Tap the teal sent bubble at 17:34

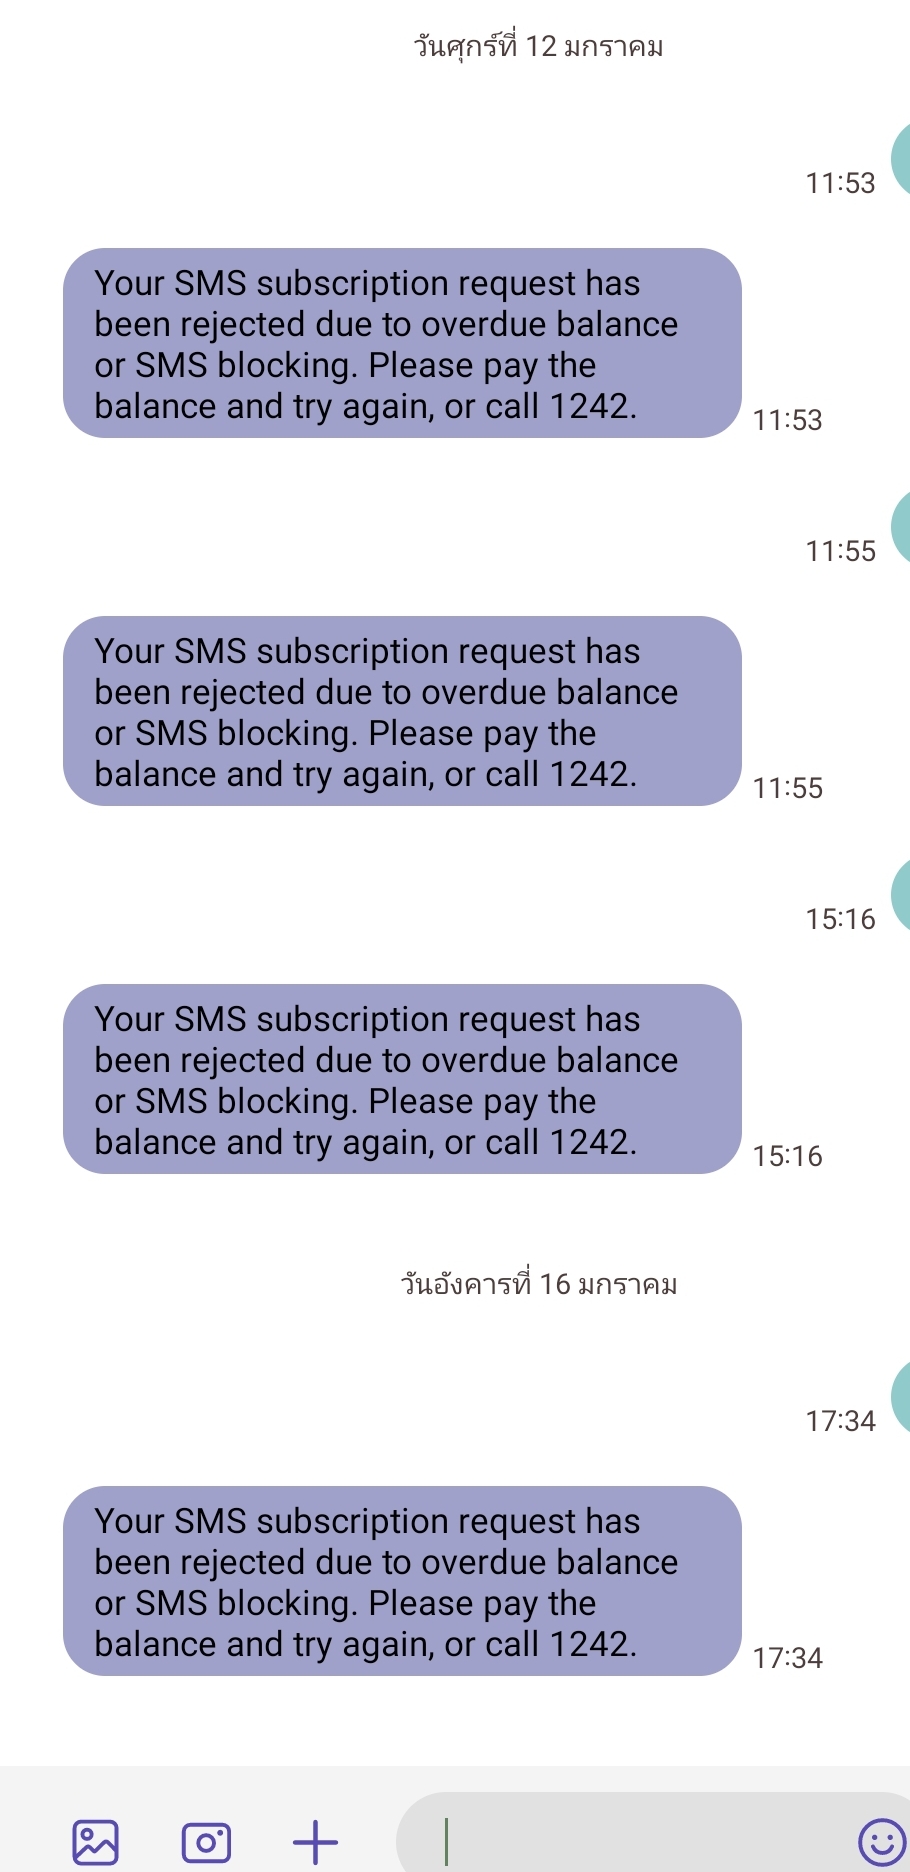pos(901,1396)
